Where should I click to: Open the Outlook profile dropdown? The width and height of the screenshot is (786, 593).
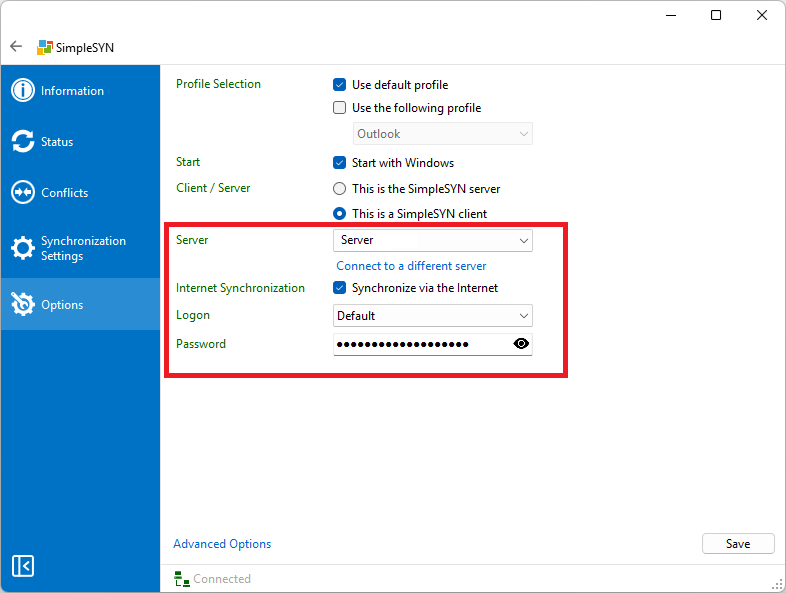(x=443, y=134)
